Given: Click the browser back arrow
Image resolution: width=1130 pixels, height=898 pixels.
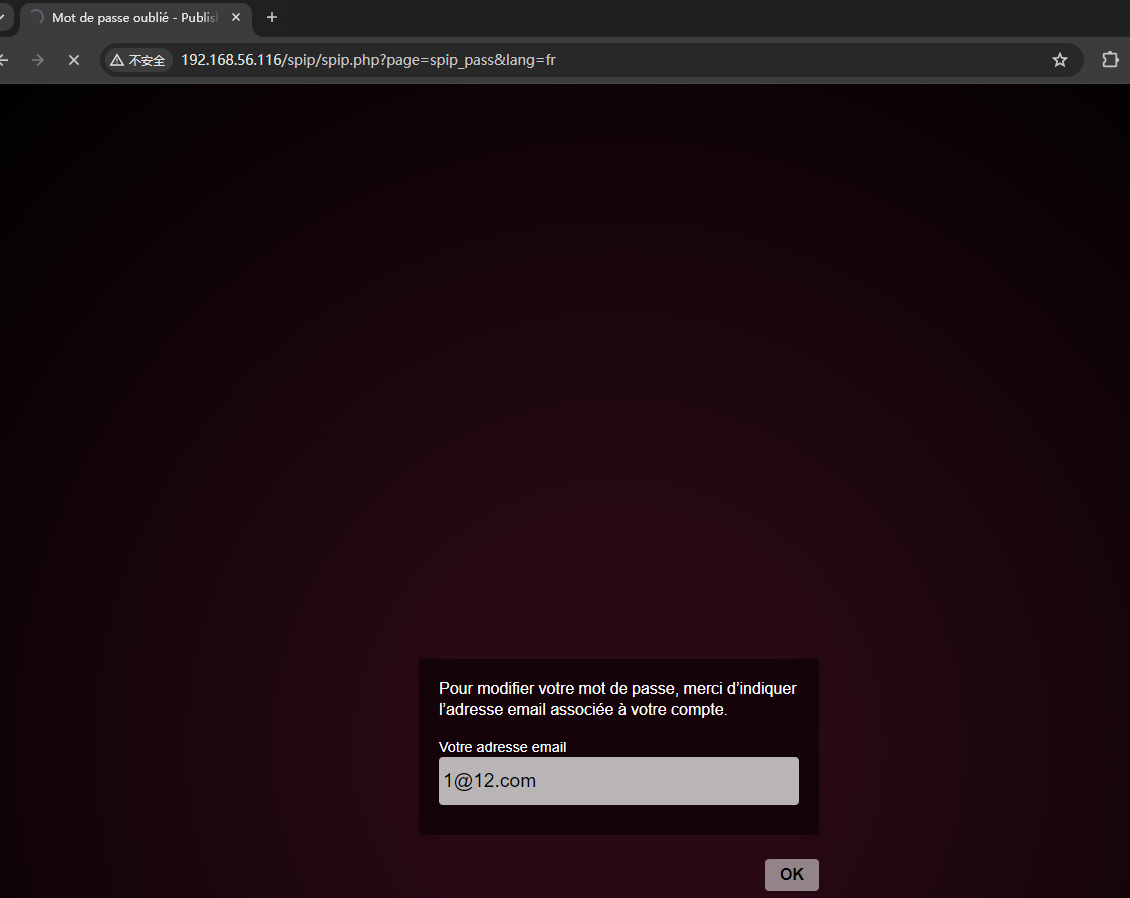Looking at the screenshot, I should coord(4,60).
